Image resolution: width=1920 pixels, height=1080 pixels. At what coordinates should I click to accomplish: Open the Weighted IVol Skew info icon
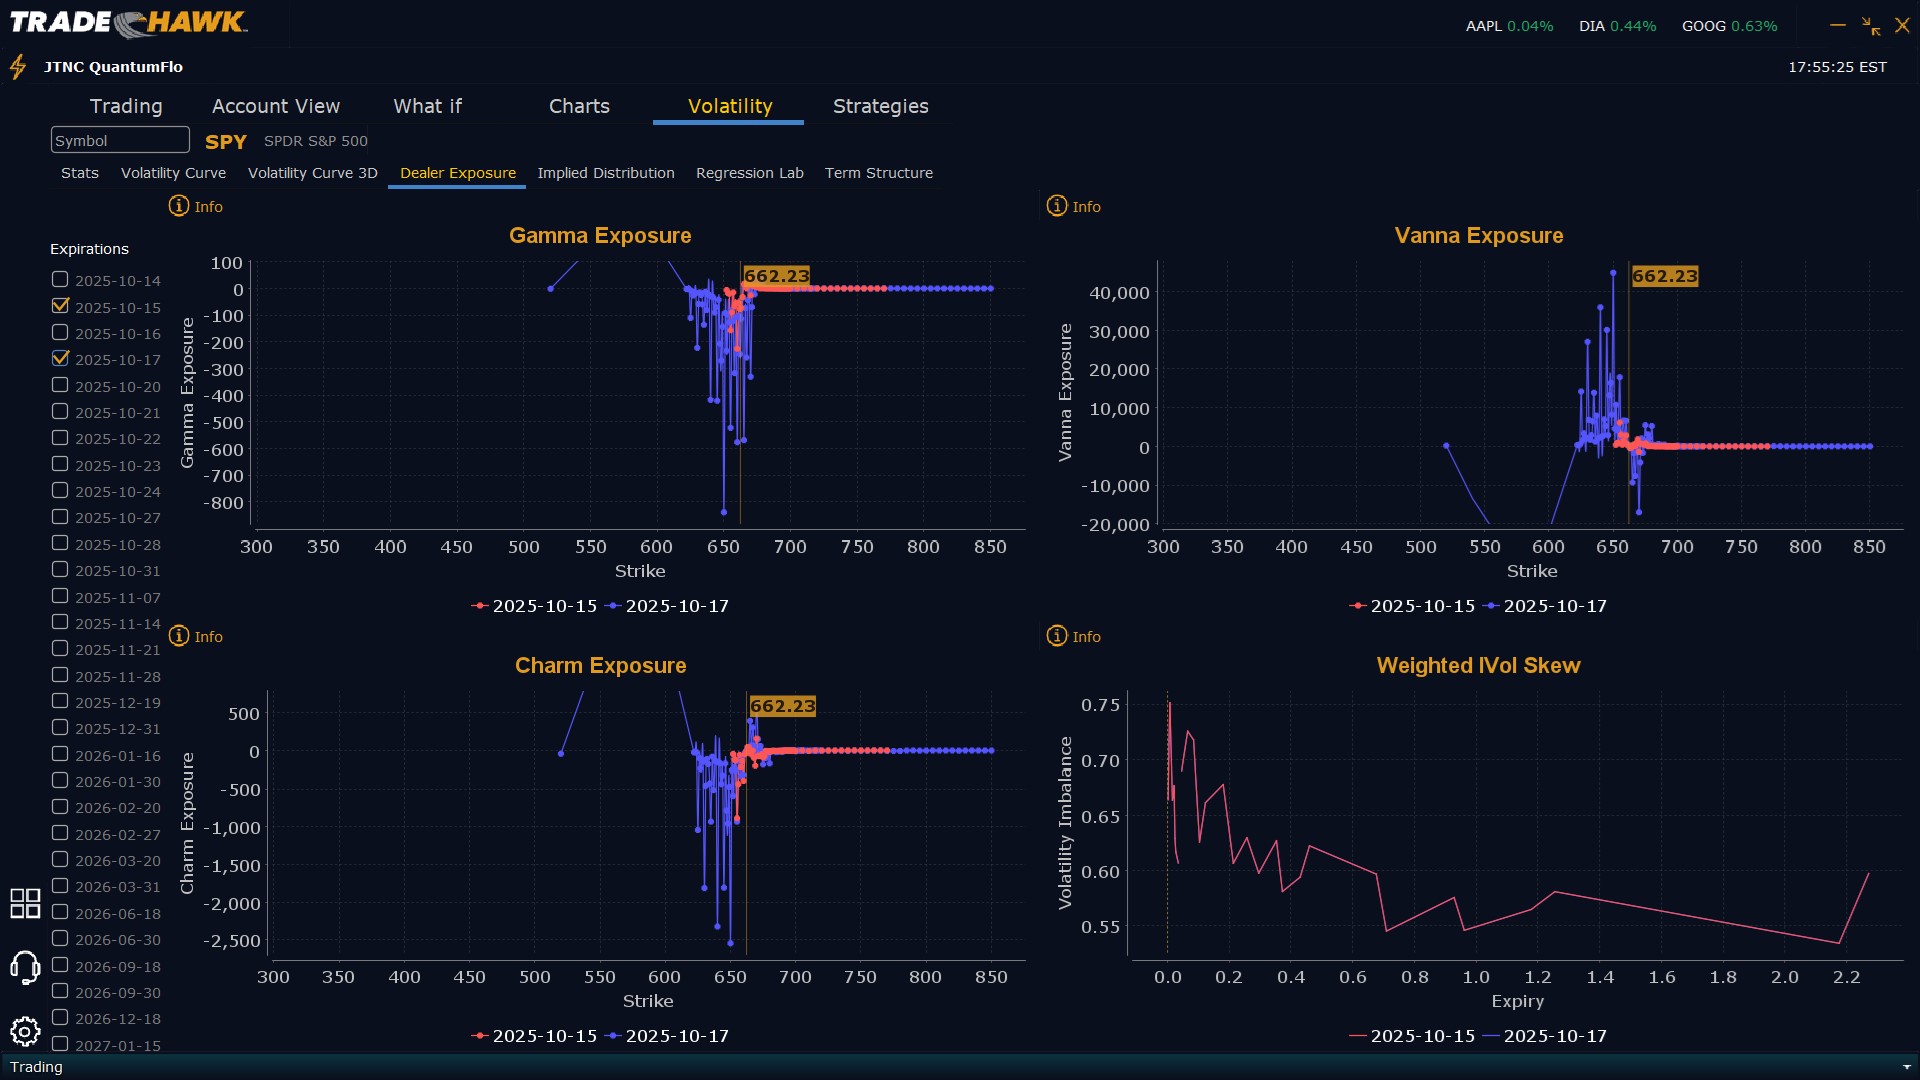[1057, 636]
